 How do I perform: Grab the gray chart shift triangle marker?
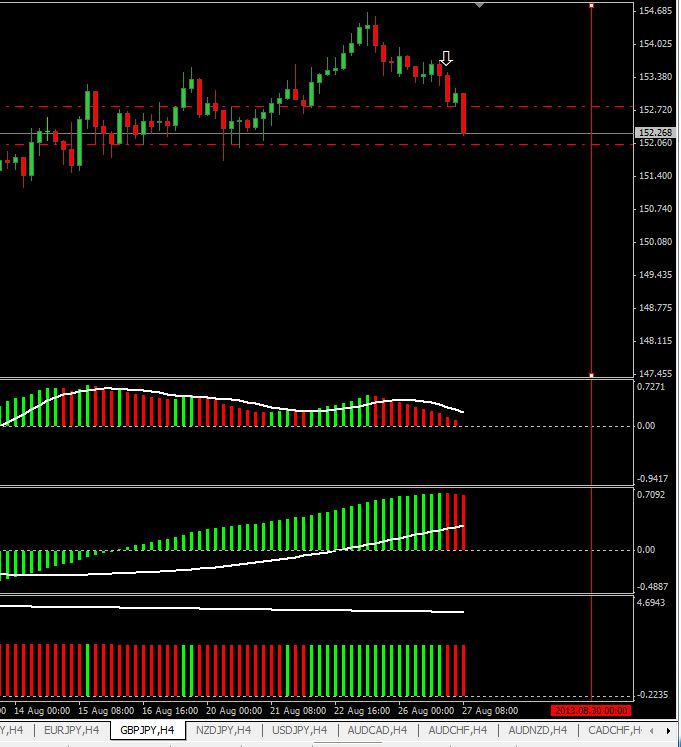pyautogui.click(x=479, y=5)
